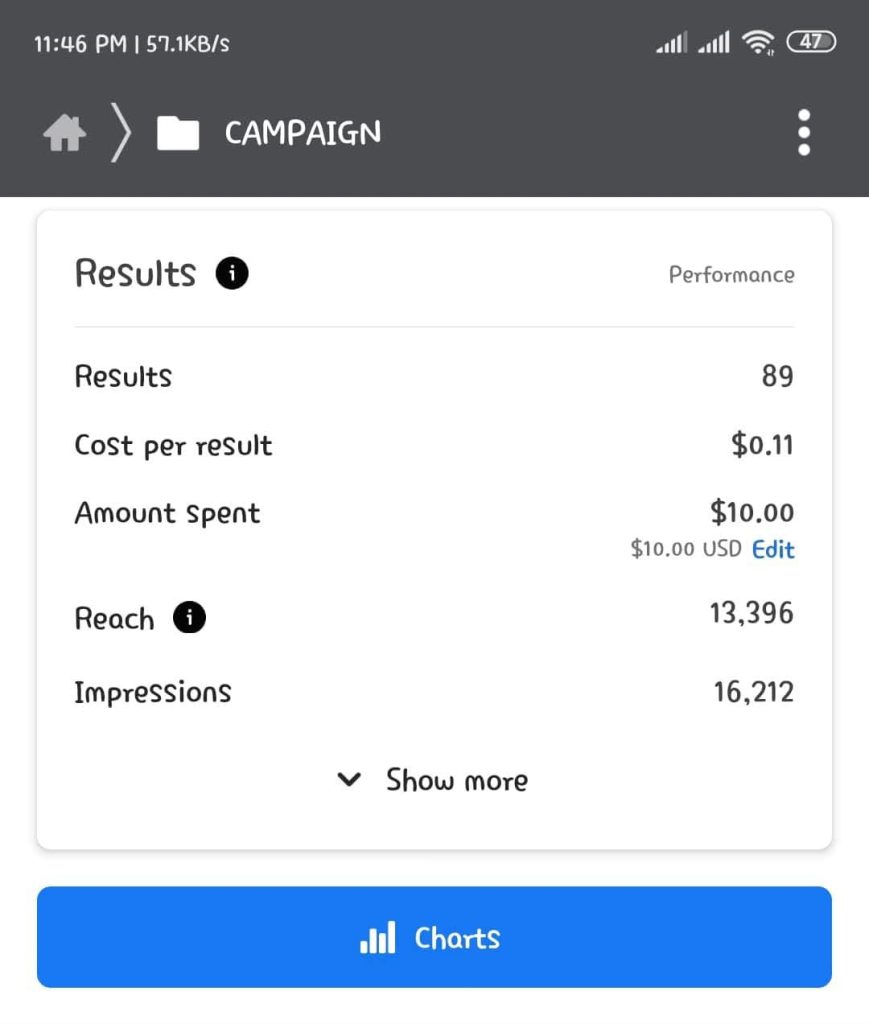Expand the Show more section
The image size is (869, 1024).
pos(456,780)
